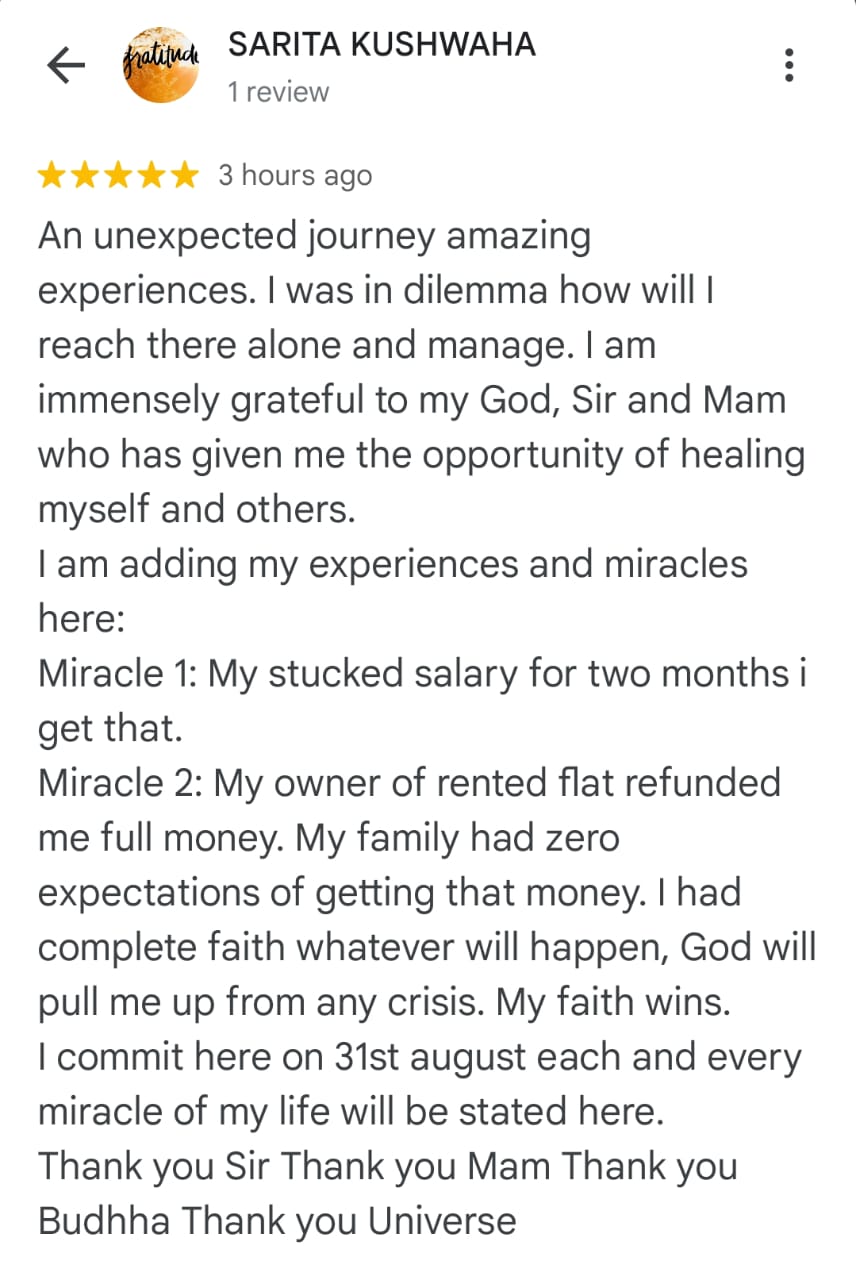Tap the 'immensely grateful to my God' line

(412, 402)
